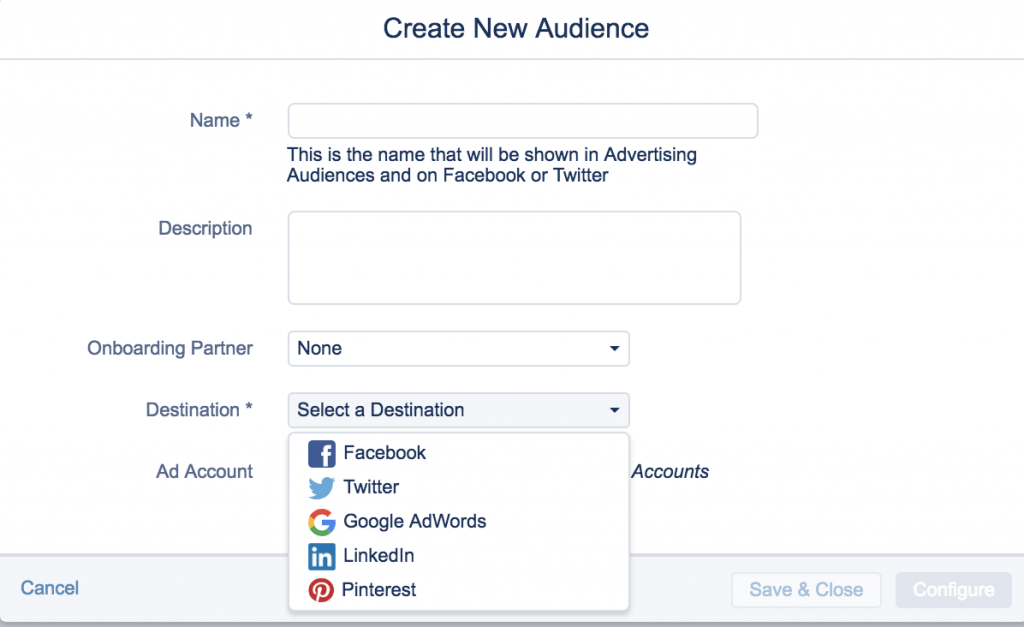Click the Onboarding Partner label

click(x=170, y=348)
